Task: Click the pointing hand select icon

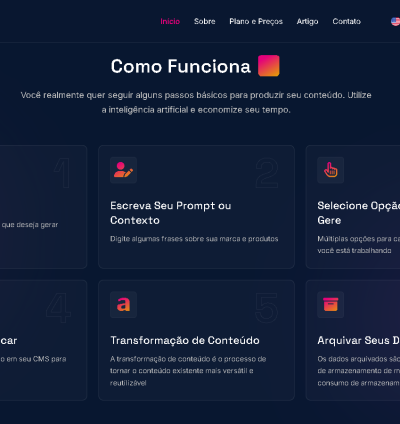Action: (x=330, y=170)
